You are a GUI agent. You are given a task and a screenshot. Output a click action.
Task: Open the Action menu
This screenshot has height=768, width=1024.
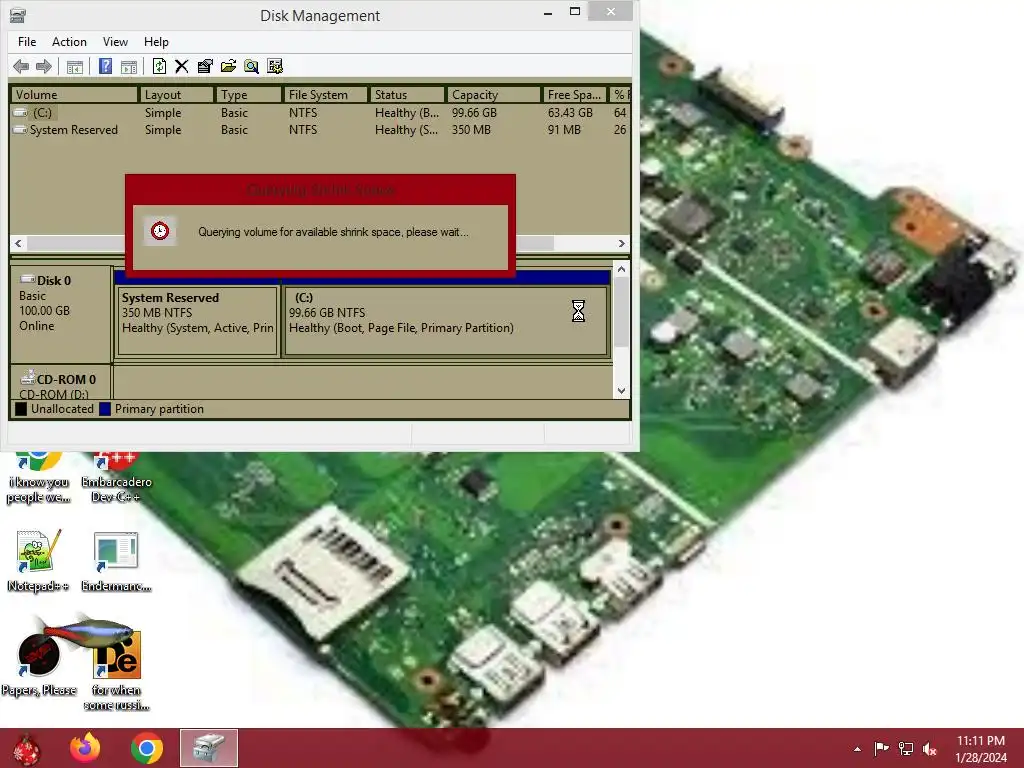pos(69,42)
